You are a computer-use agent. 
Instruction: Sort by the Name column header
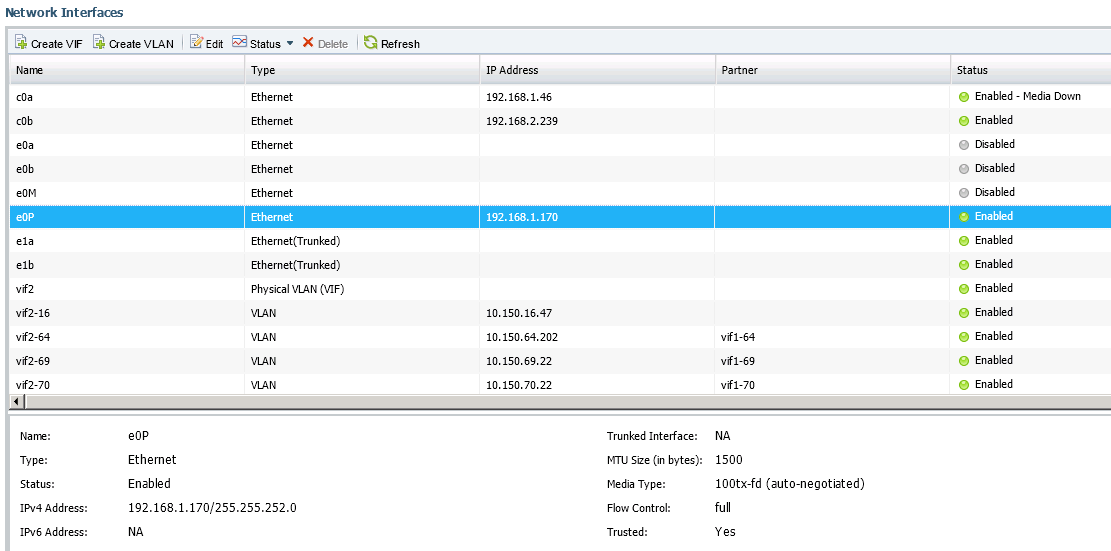point(30,70)
